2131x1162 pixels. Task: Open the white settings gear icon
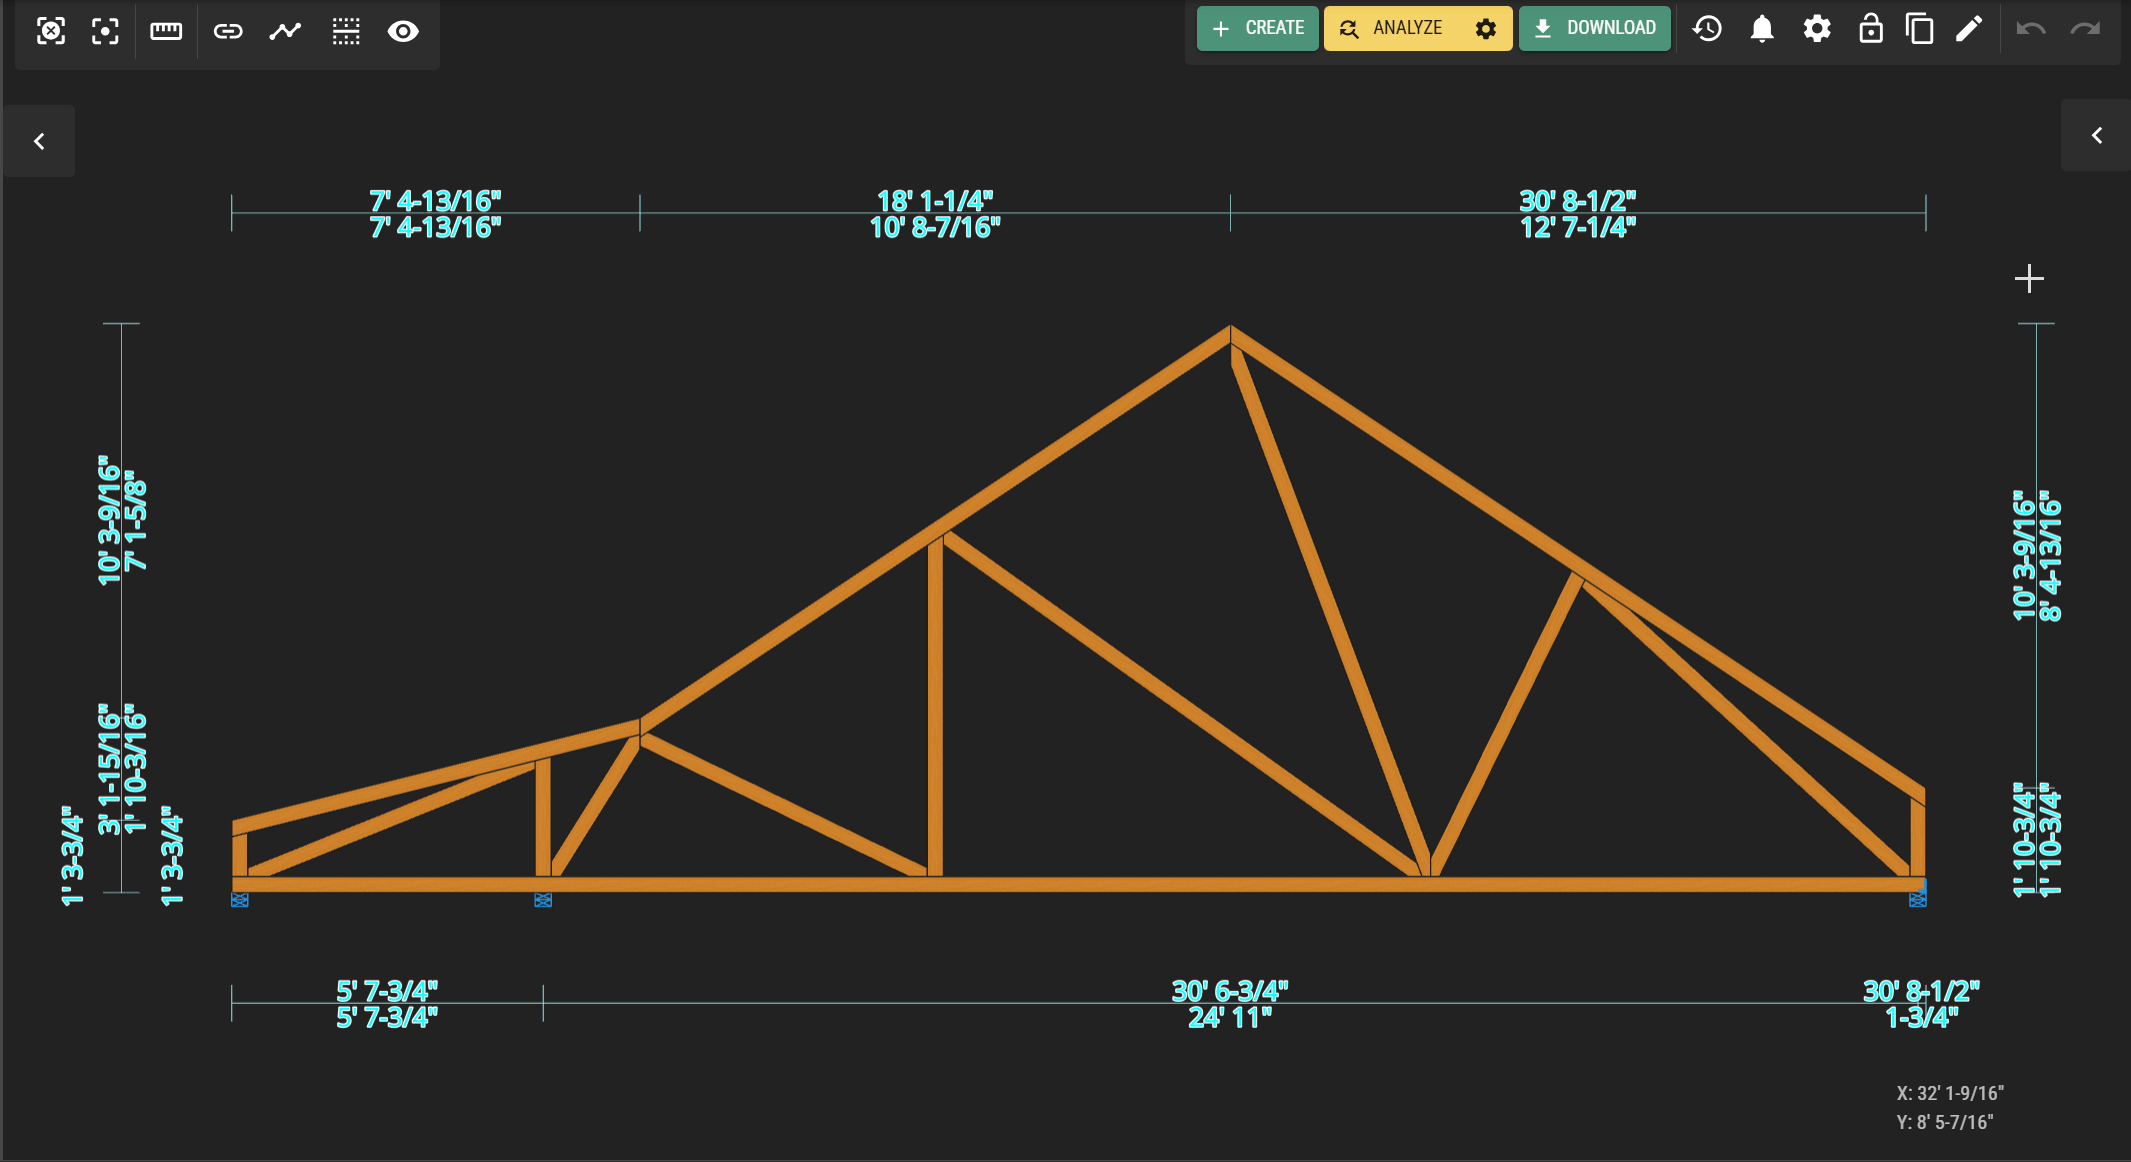[1817, 28]
